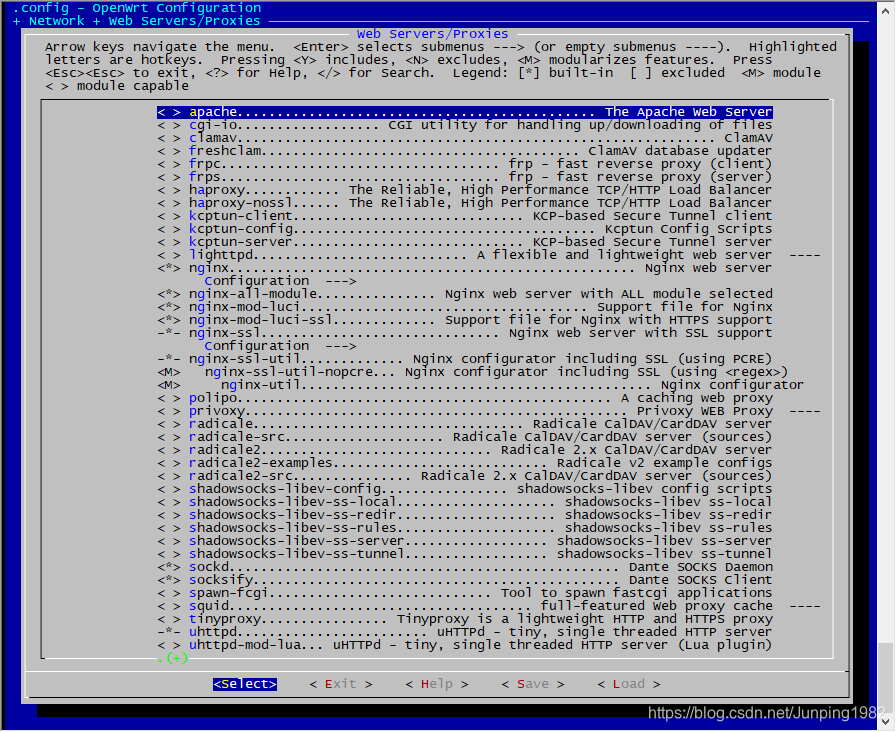Click the Save button
896x732 pixels.
pyautogui.click(x=533, y=684)
